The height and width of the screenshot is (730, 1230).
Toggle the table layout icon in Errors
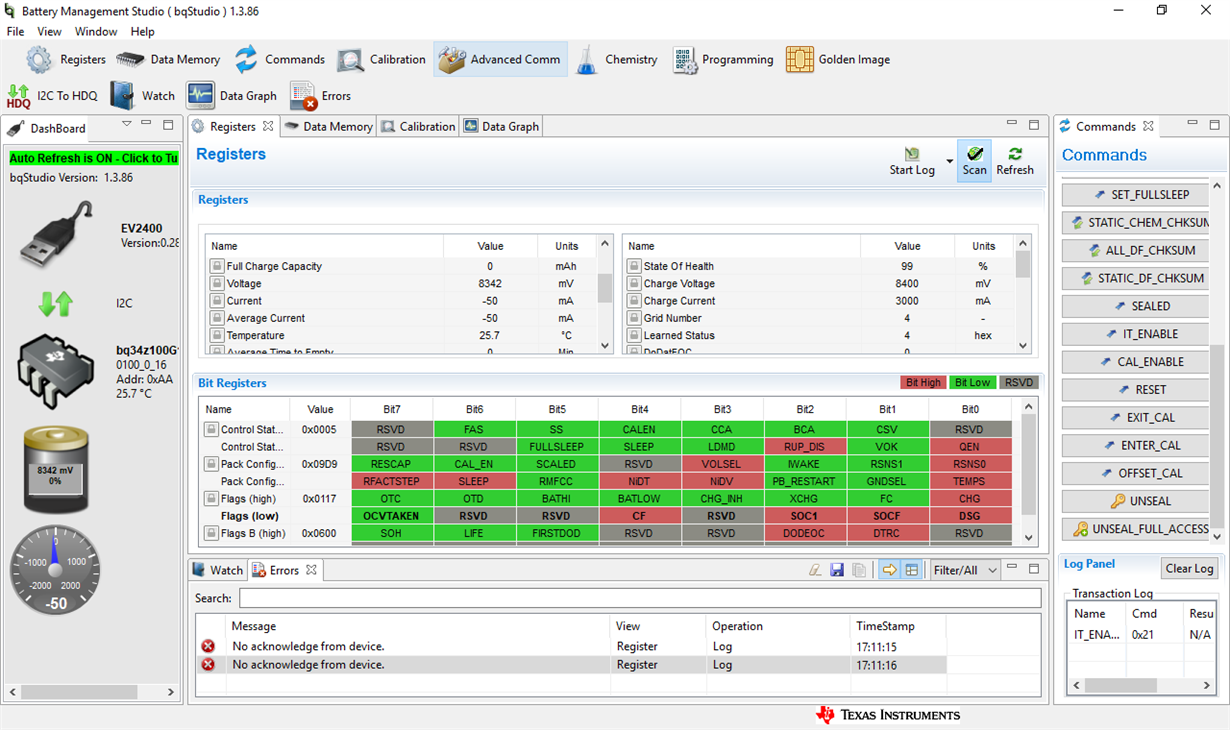click(x=911, y=570)
